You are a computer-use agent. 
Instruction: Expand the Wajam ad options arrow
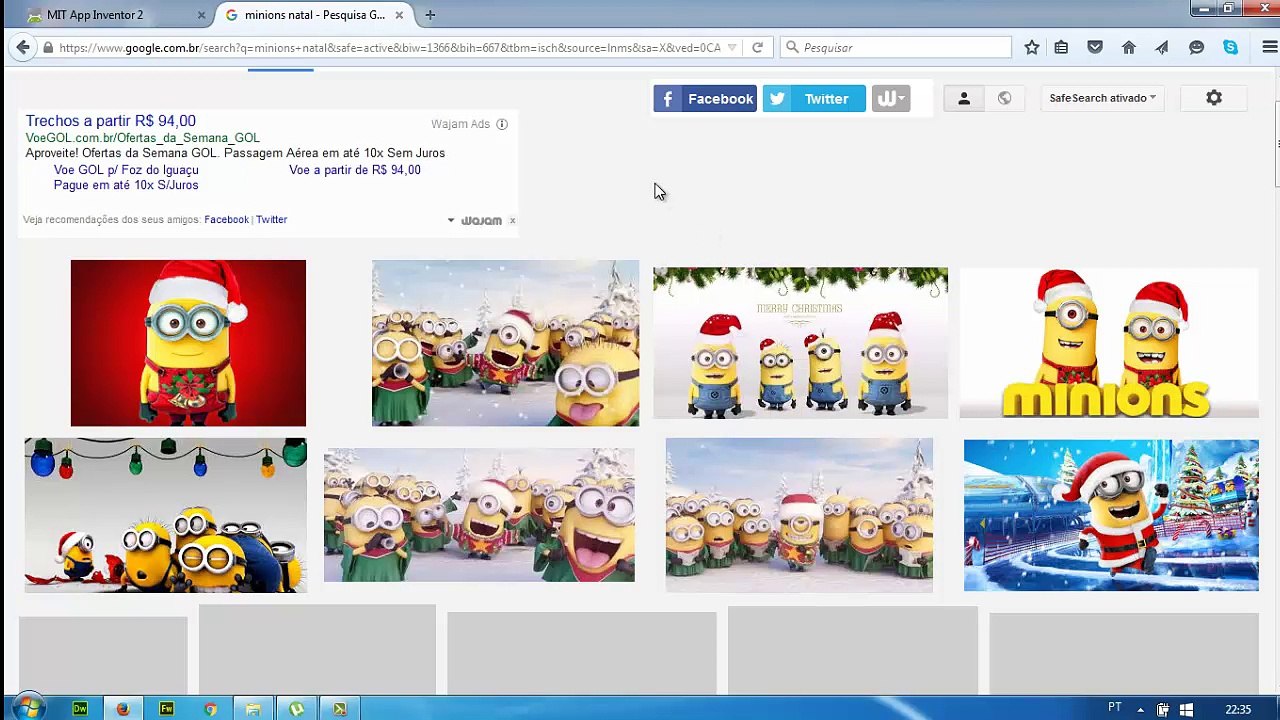[x=450, y=220]
